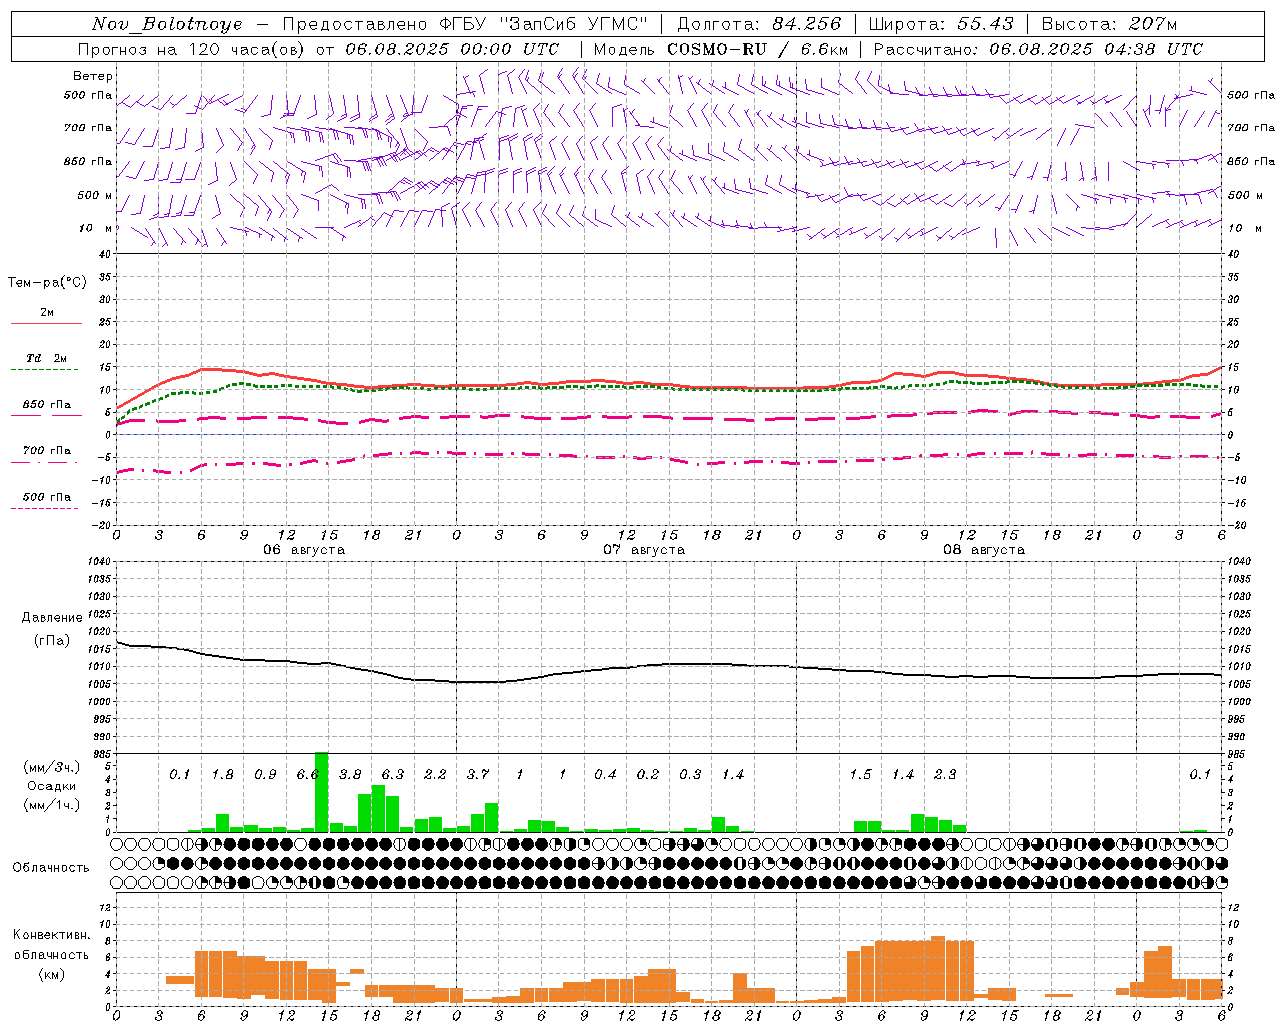Click the calculation time 04:38 UTC
Image resolution: width=1280 pixels, height=1024 pixels.
pos(1153,49)
